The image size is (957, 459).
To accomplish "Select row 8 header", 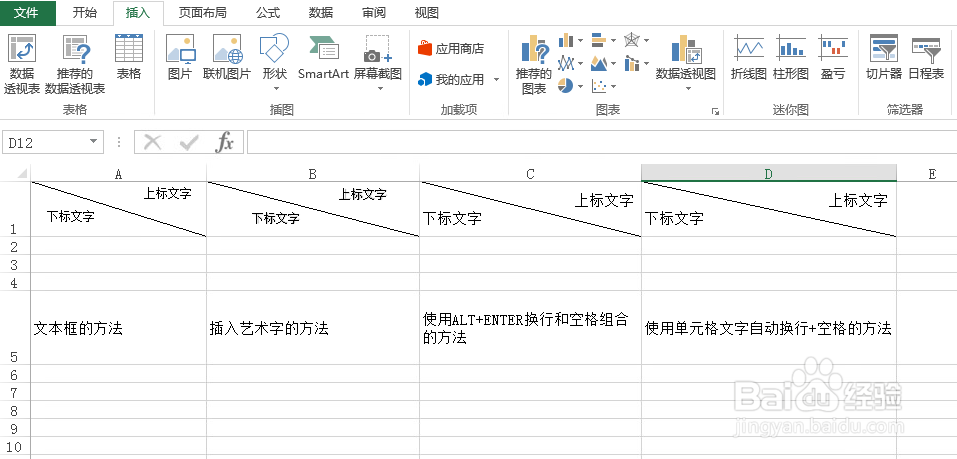I will point(15,410).
